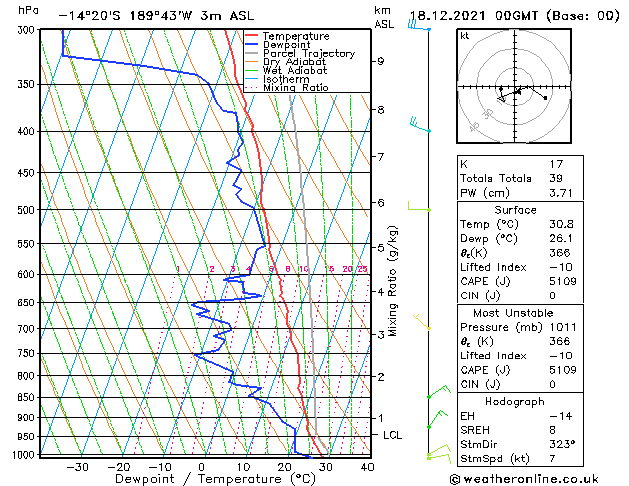Click the wind barb at the 850 hPa level

click(439, 392)
